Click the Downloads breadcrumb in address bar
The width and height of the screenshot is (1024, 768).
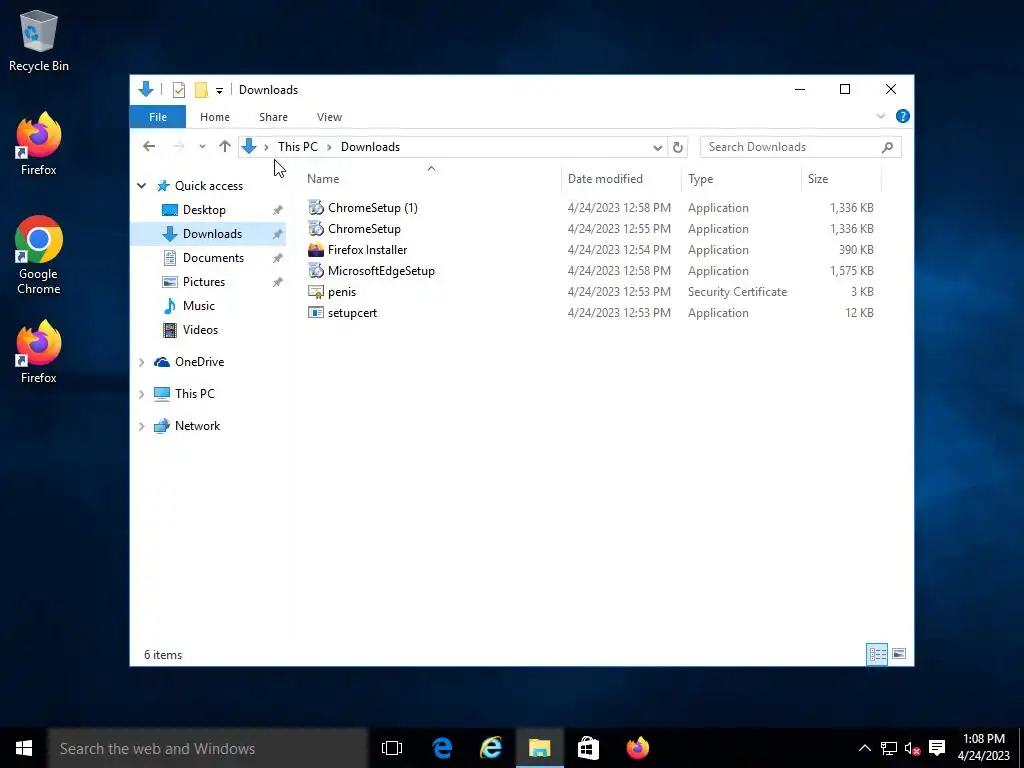[x=370, y=147]
